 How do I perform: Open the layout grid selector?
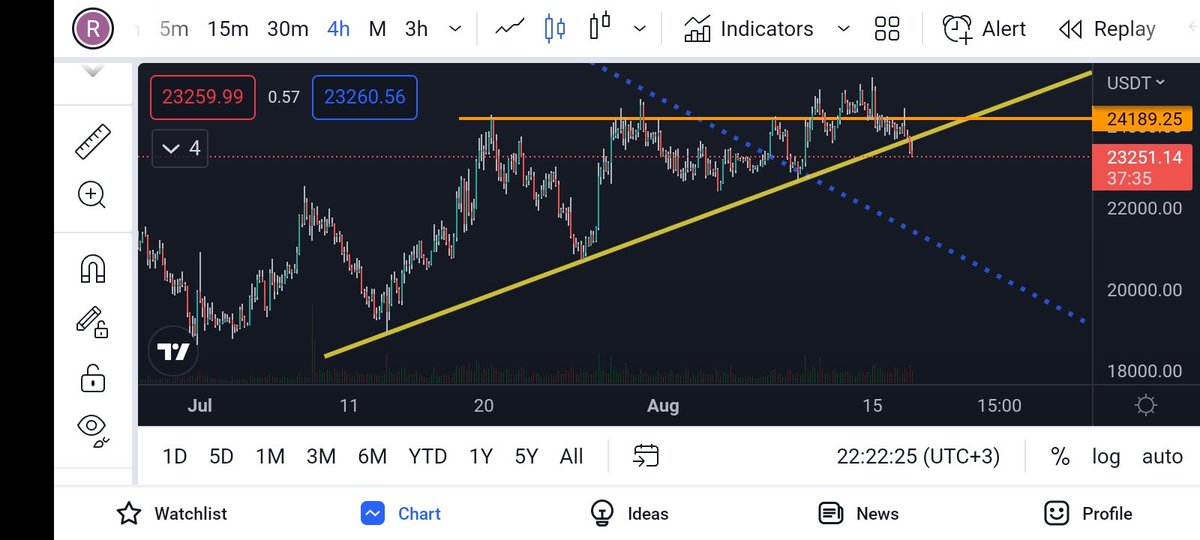click(x=887, y=28)
